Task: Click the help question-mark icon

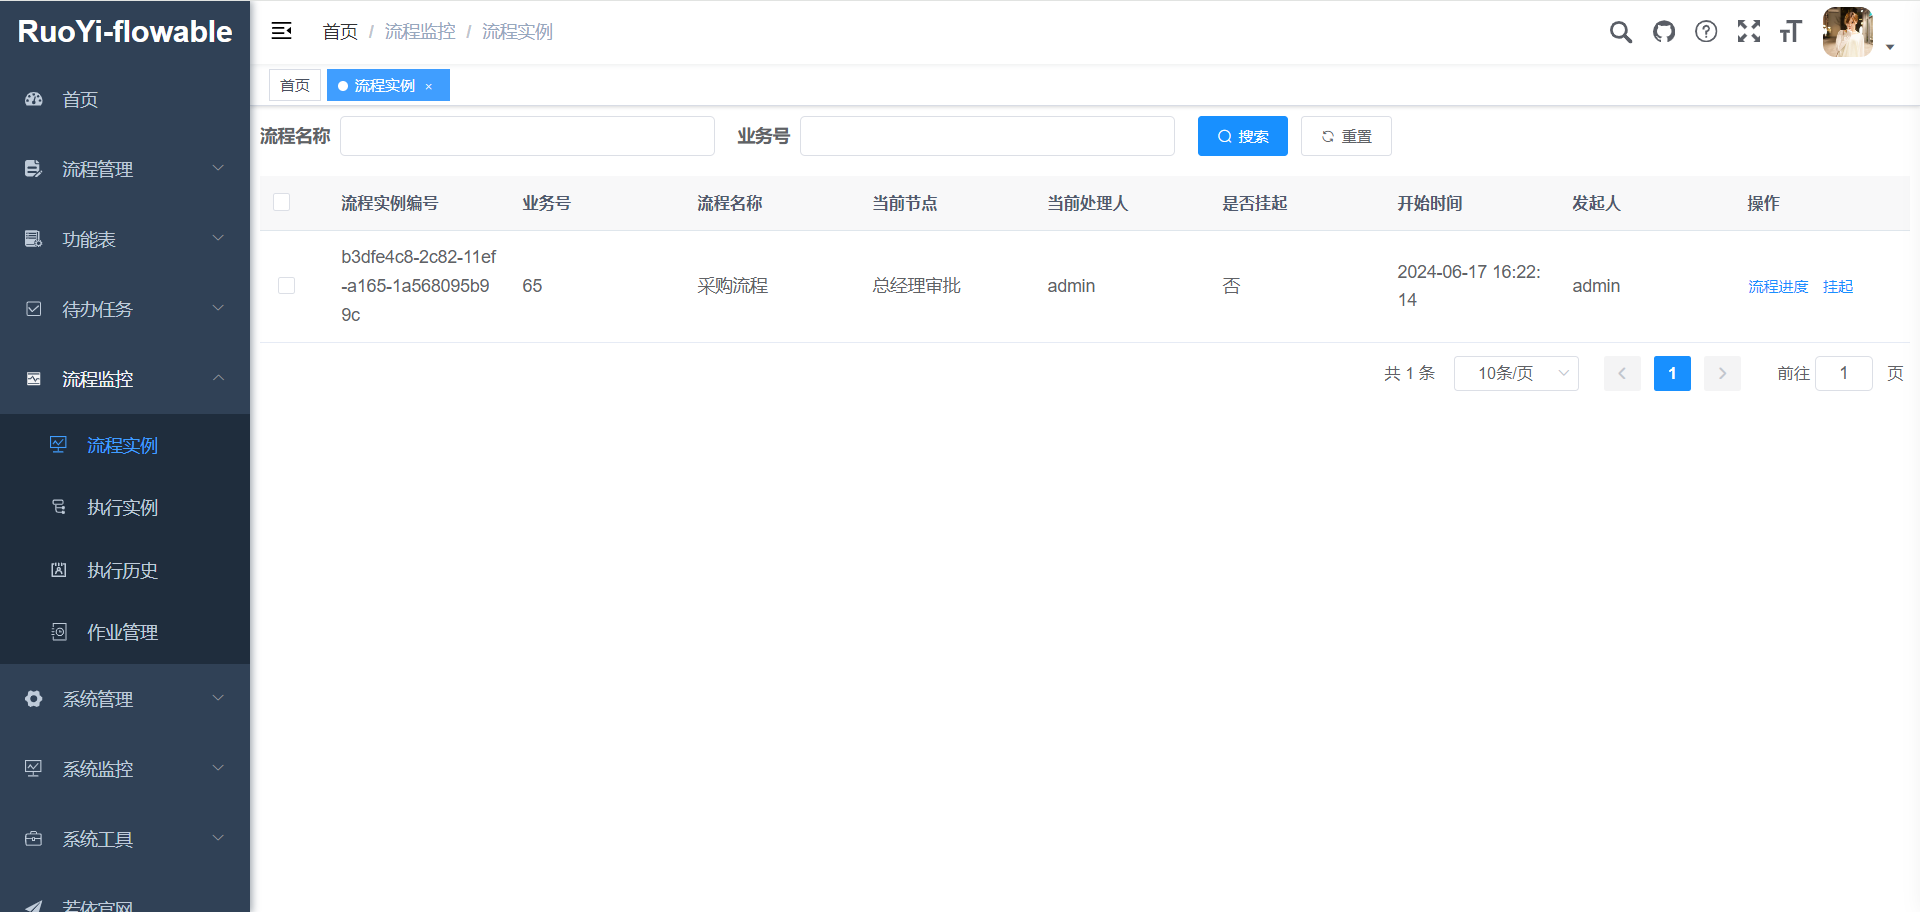Action: (1706, 31)
